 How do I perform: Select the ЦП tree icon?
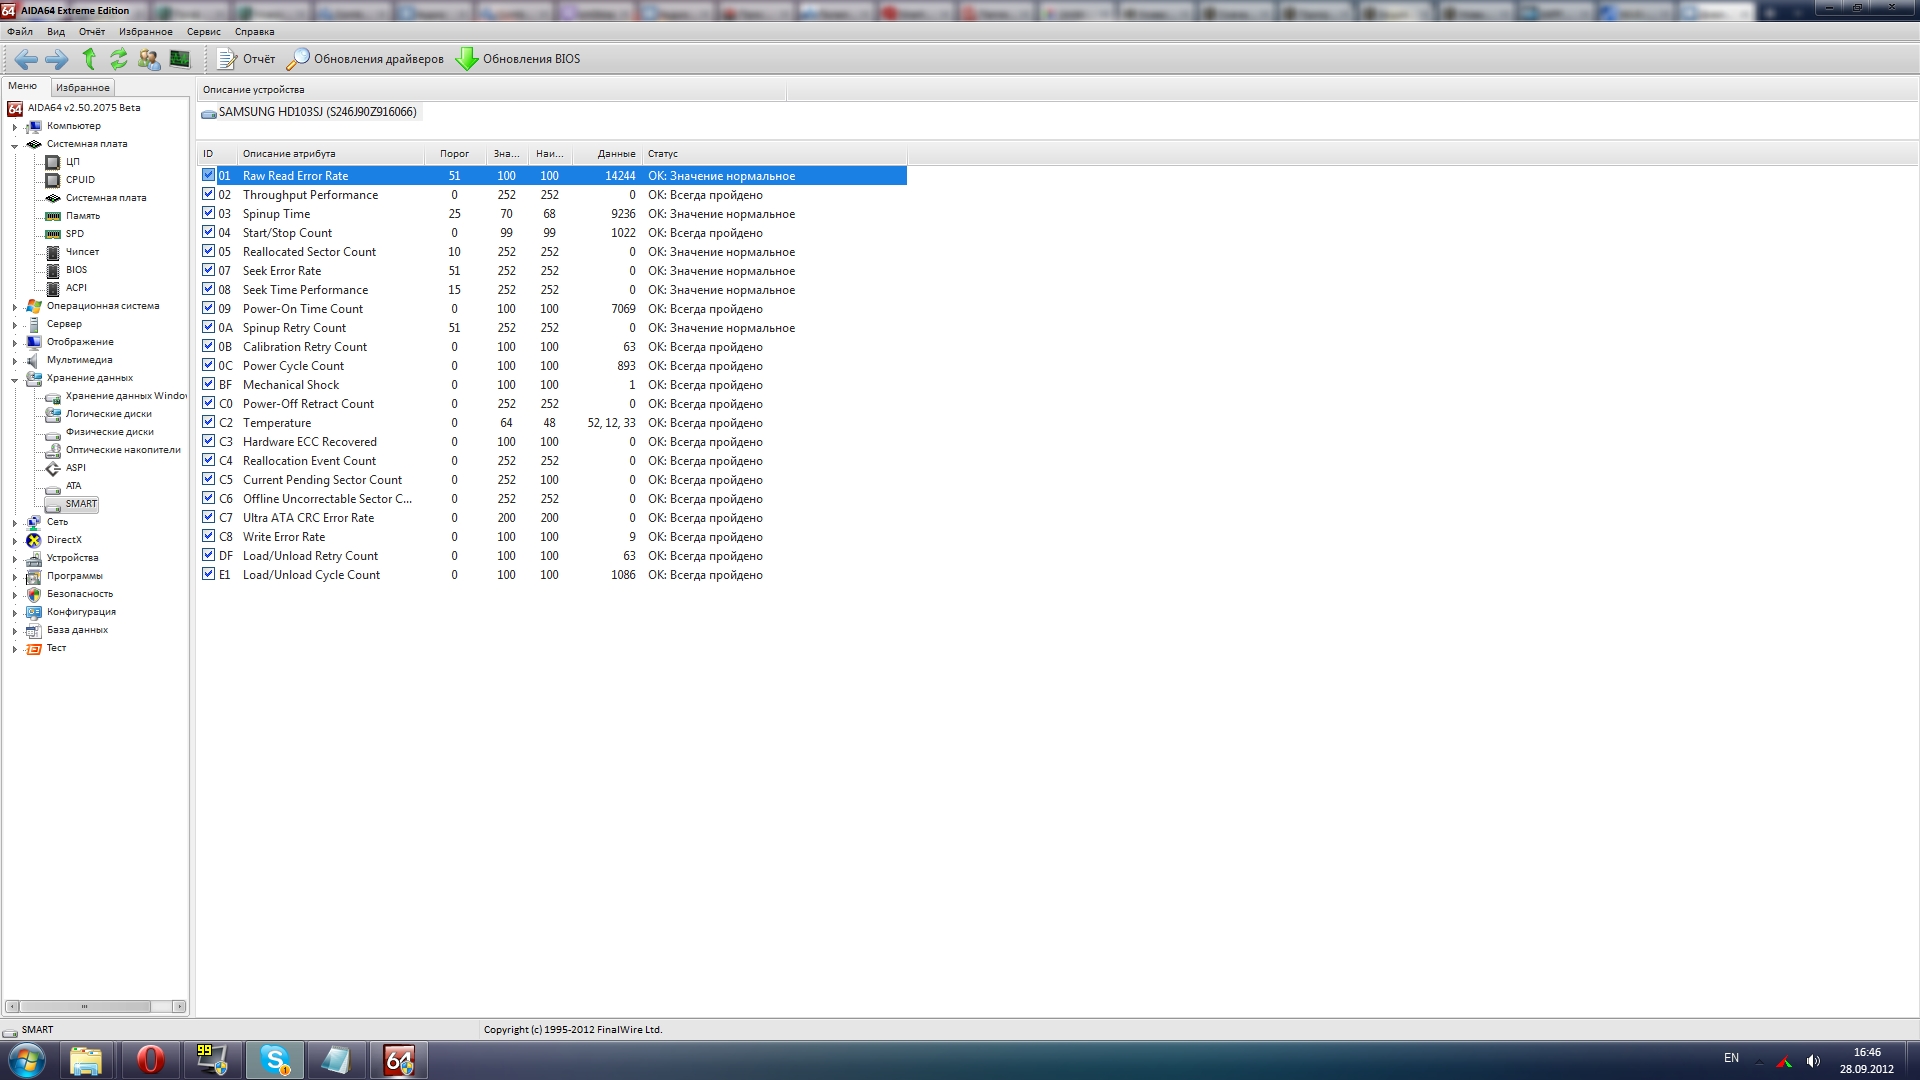pos(53,162)
